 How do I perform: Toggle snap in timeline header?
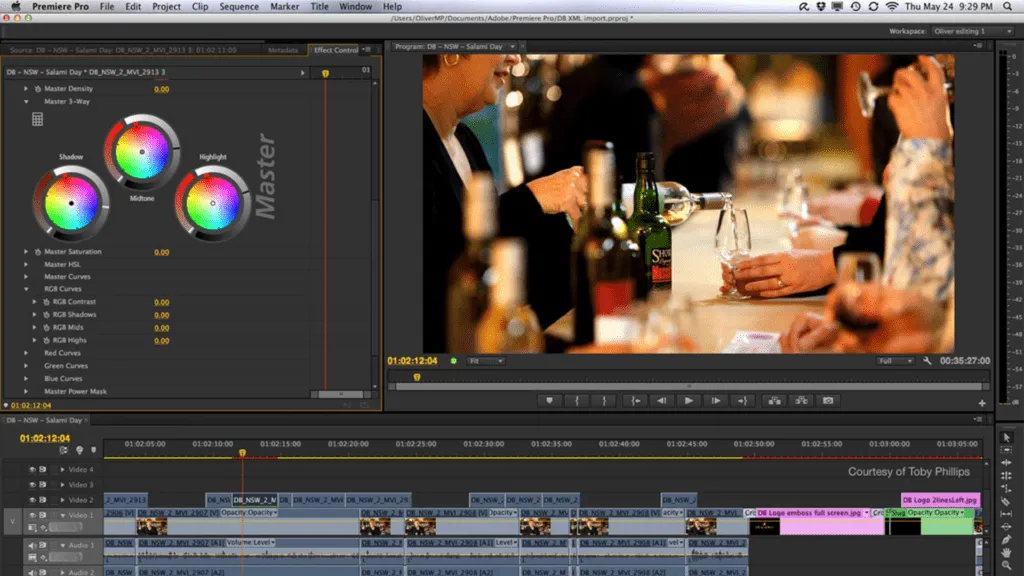click(63, 450)
